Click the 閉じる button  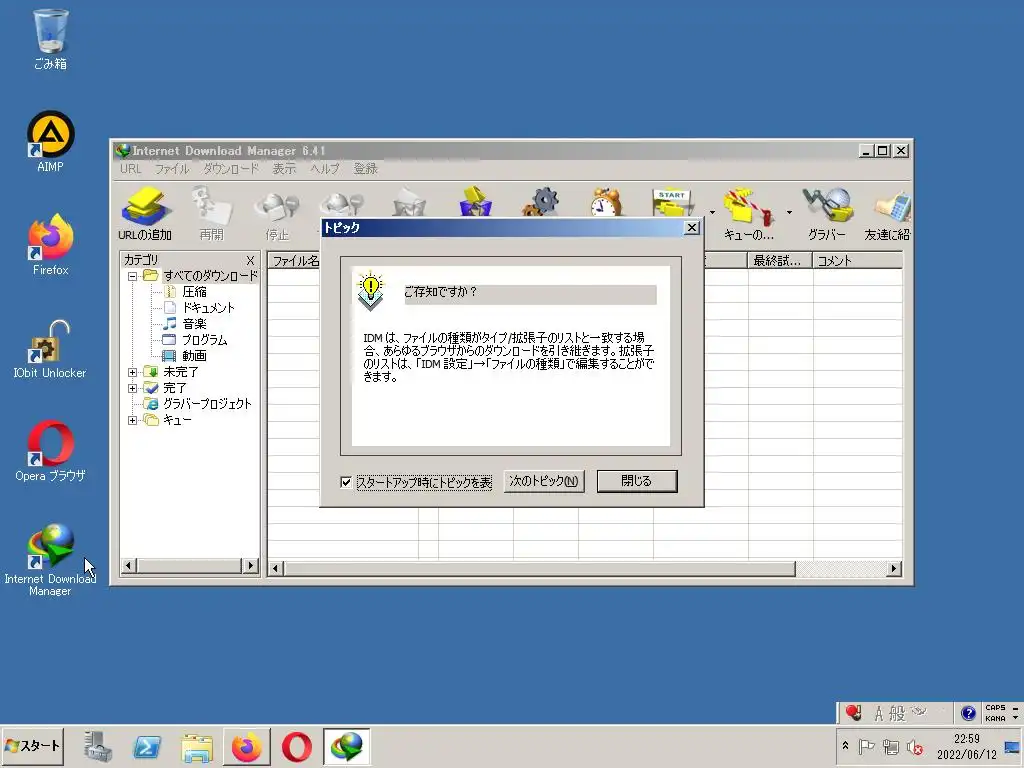pyautogui.click(x=637, y=481)
